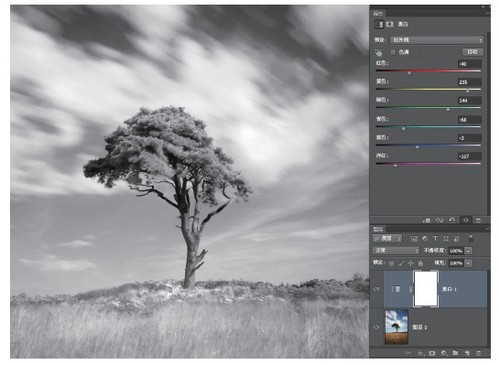This screenshot has width=500, height=365.
Task: Click the Black & White adjustment layer icon
Action: coord(396,289)
